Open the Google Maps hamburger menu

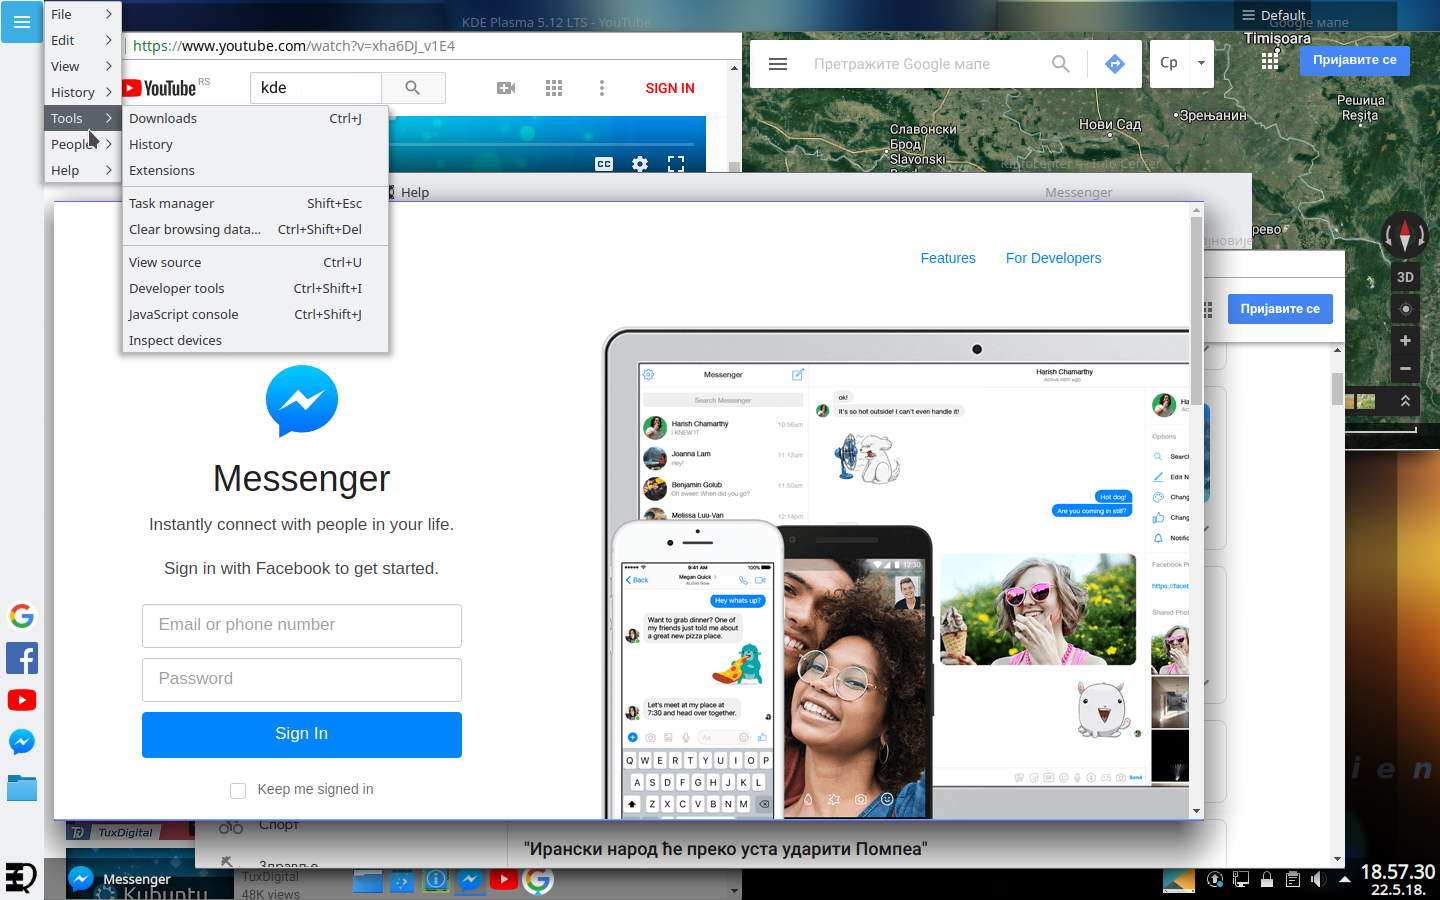[778, 64]
